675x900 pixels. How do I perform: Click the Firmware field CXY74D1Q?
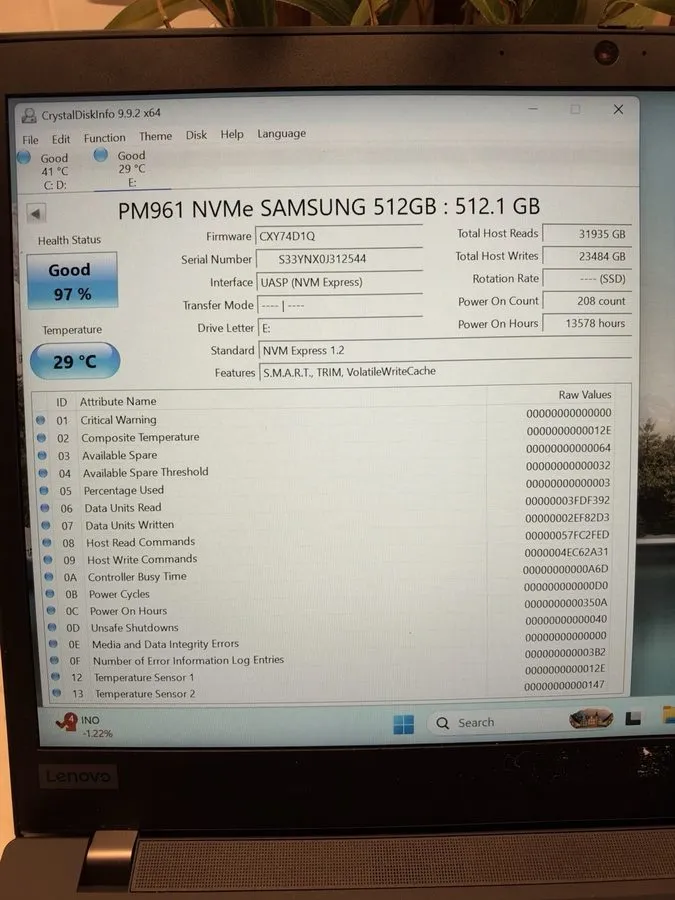[339, 236]
